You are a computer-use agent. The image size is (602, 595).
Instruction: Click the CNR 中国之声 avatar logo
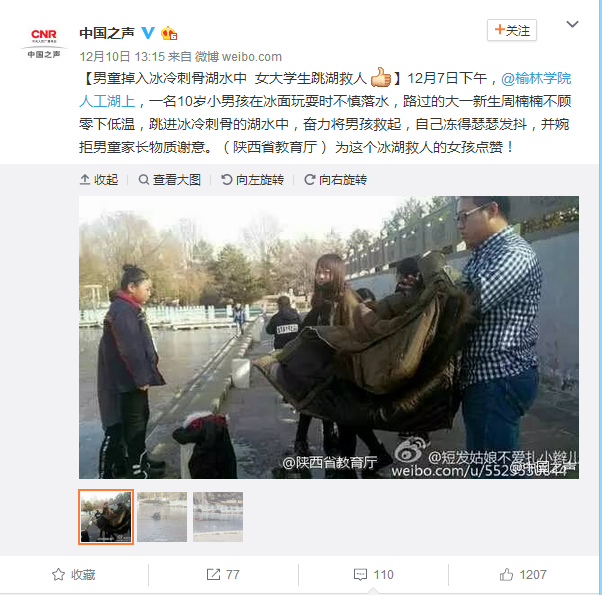coord(43,43)
